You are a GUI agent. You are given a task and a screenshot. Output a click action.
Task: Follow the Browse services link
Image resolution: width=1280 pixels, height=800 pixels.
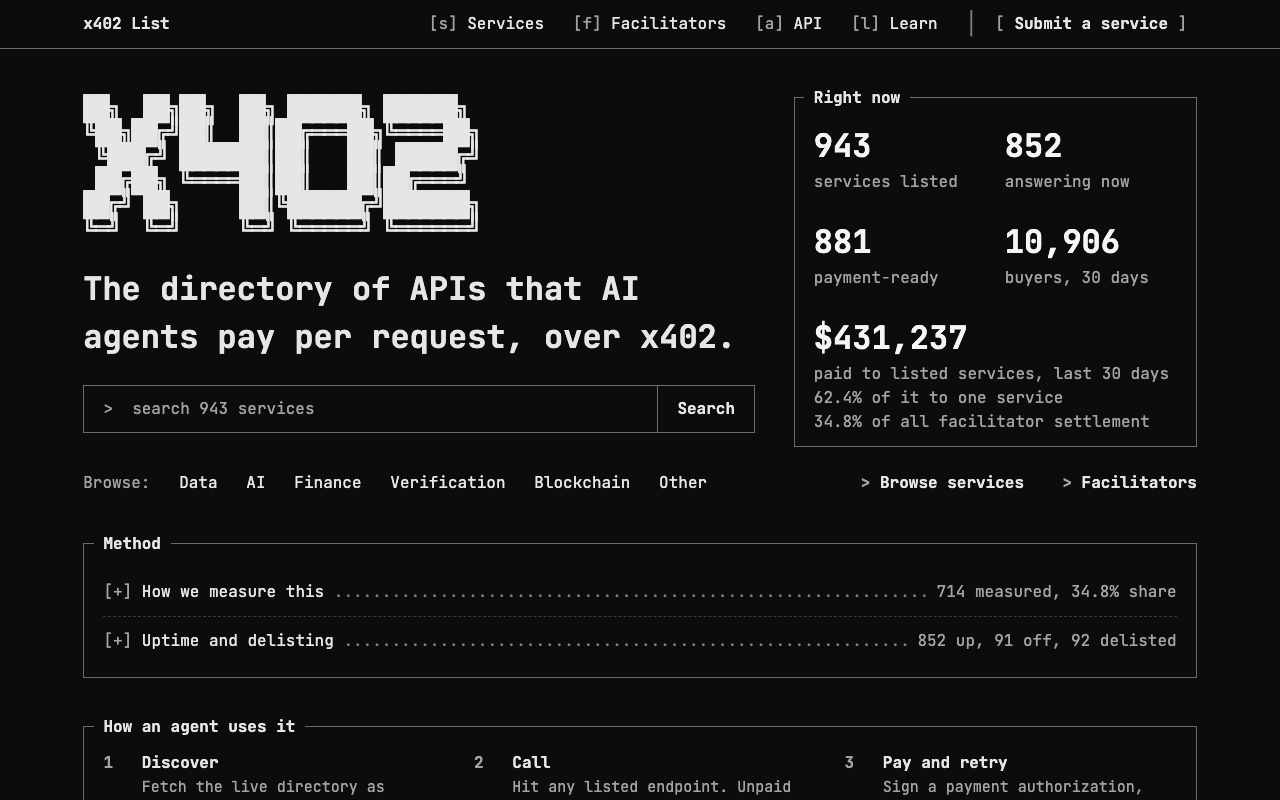[x=942, y=482]
